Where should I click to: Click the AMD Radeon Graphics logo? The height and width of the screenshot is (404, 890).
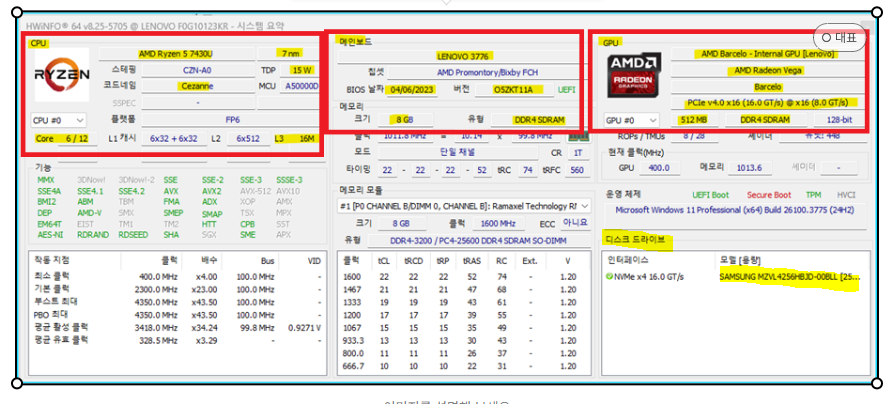[635, 75]
